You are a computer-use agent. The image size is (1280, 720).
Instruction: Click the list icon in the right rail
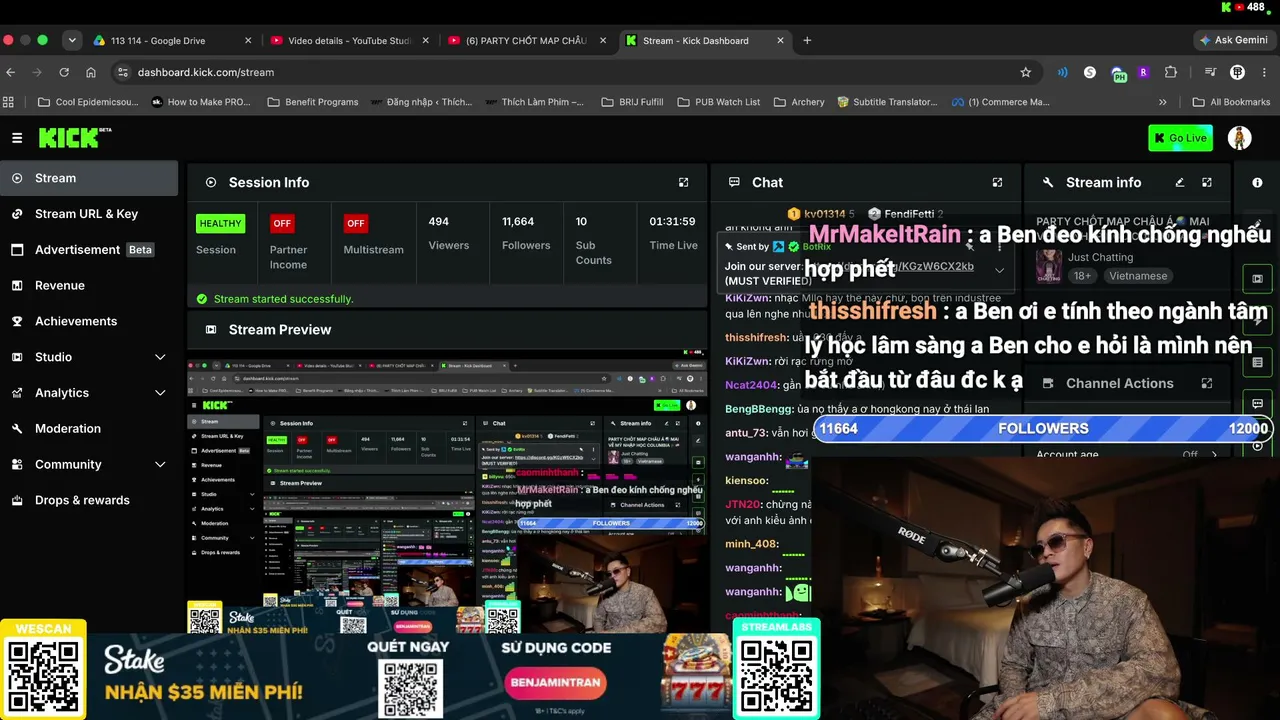coord(1257,362)
